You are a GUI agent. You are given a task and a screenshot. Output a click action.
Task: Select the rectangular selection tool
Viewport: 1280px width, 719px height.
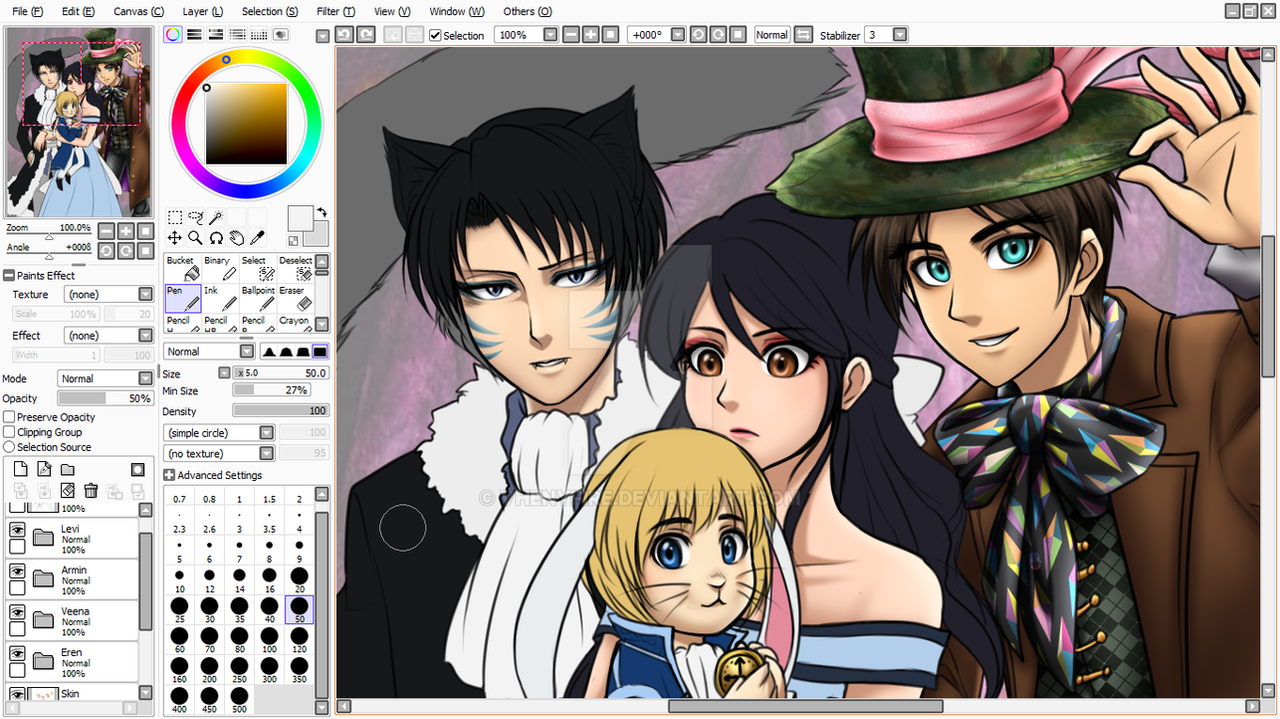pyautogui.click(x=174, y=217)
